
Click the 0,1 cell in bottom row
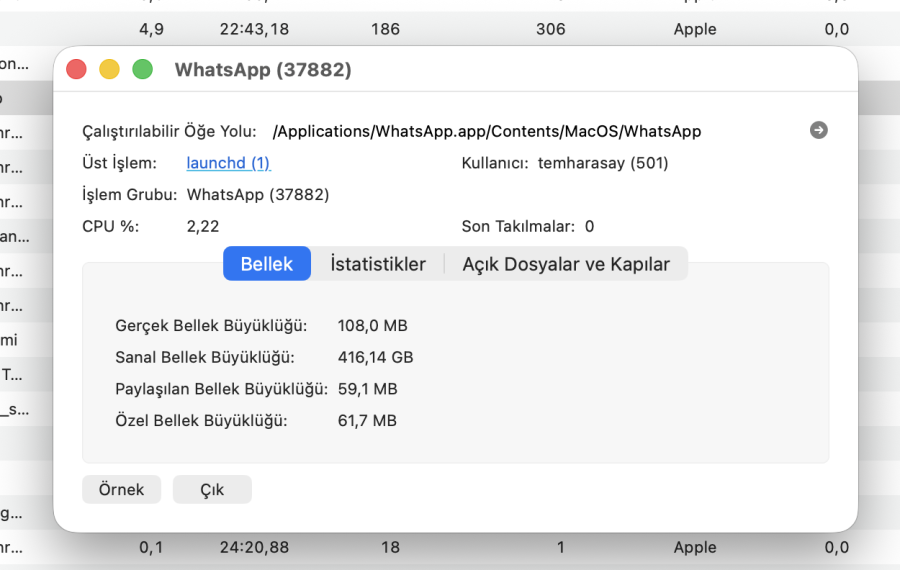coord(151,547)
